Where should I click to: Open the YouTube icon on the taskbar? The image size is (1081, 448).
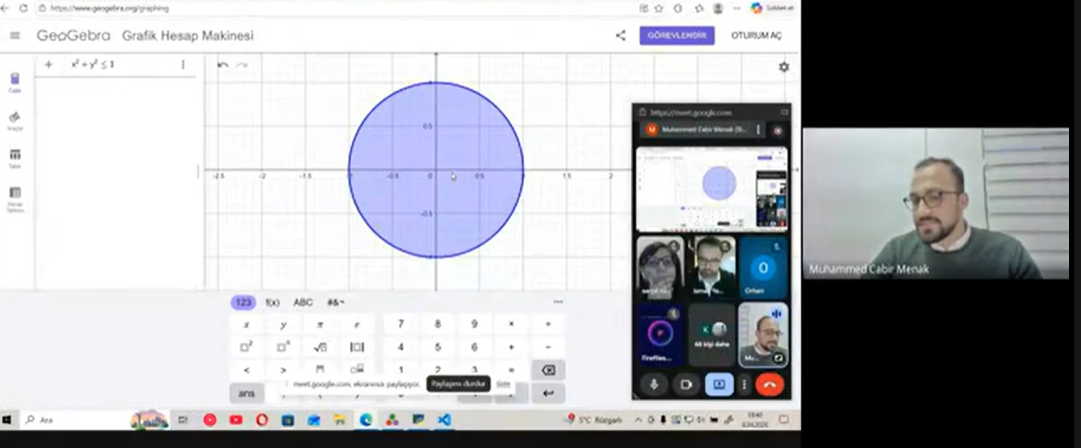click(236, 420)
